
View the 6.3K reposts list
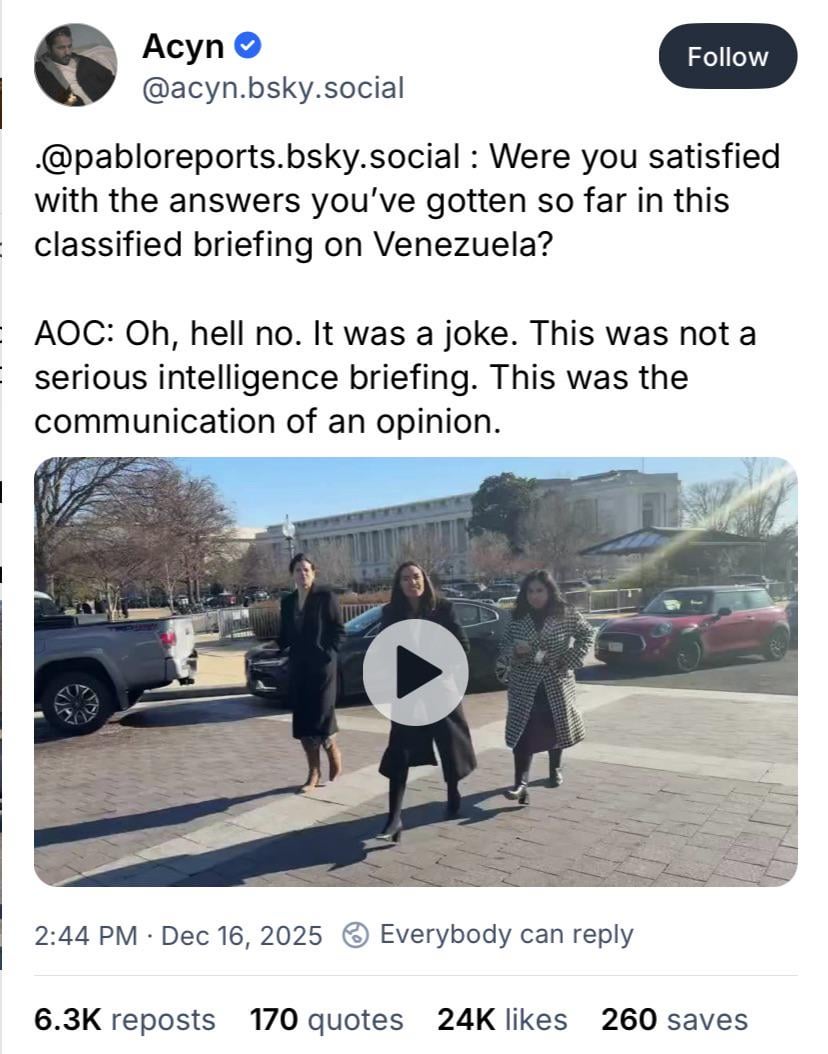(125, 1019)
